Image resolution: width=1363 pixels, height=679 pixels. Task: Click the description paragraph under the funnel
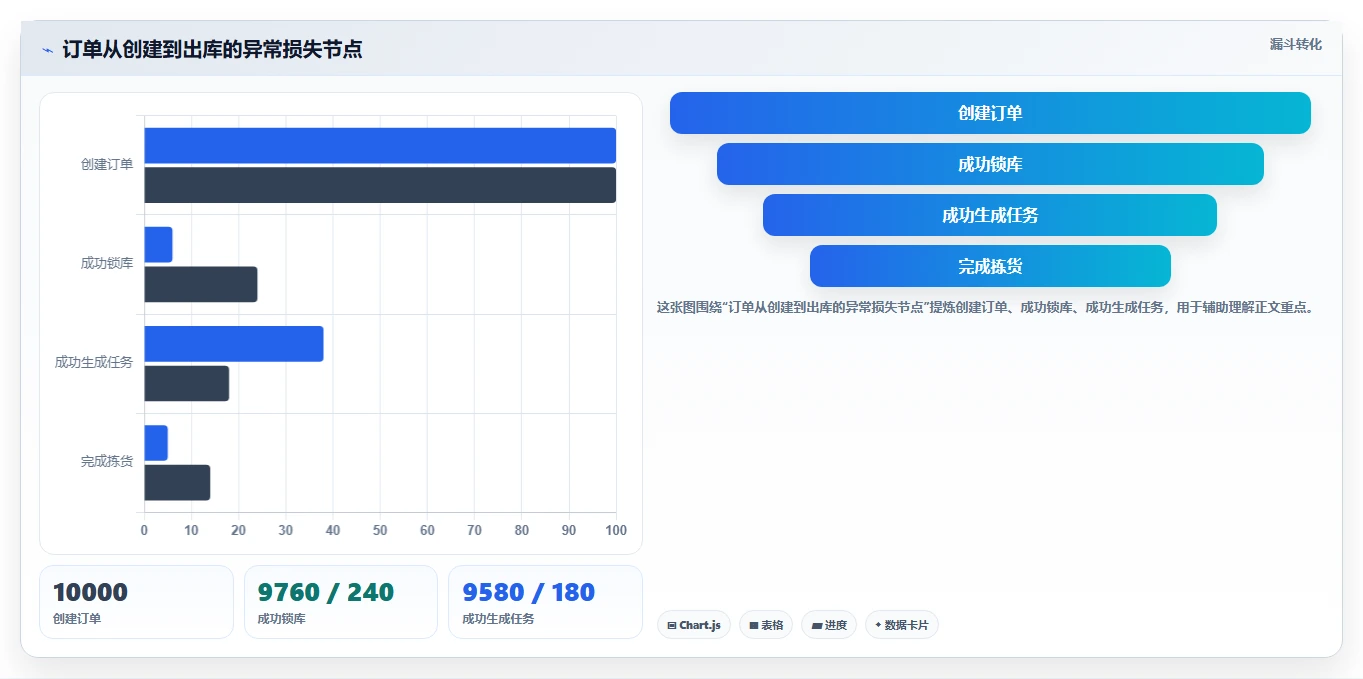click(985, 307)
